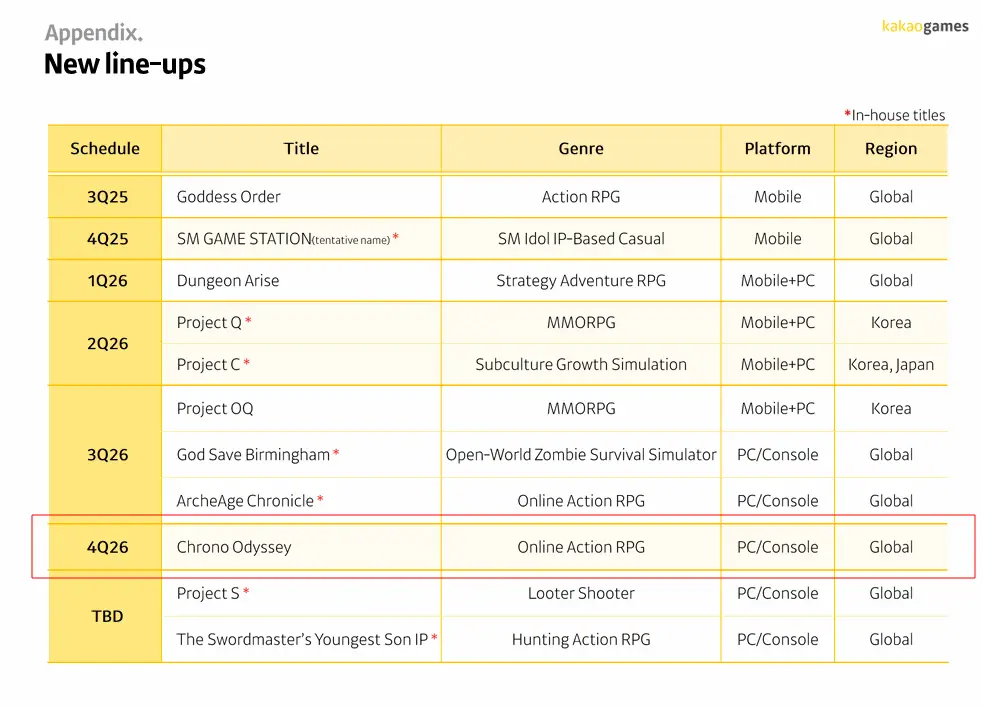Screen dimensions: 983x706
Task: Click 'Online Action RPG' in ArcheAge Chronicle row
Action: point(581,501)
